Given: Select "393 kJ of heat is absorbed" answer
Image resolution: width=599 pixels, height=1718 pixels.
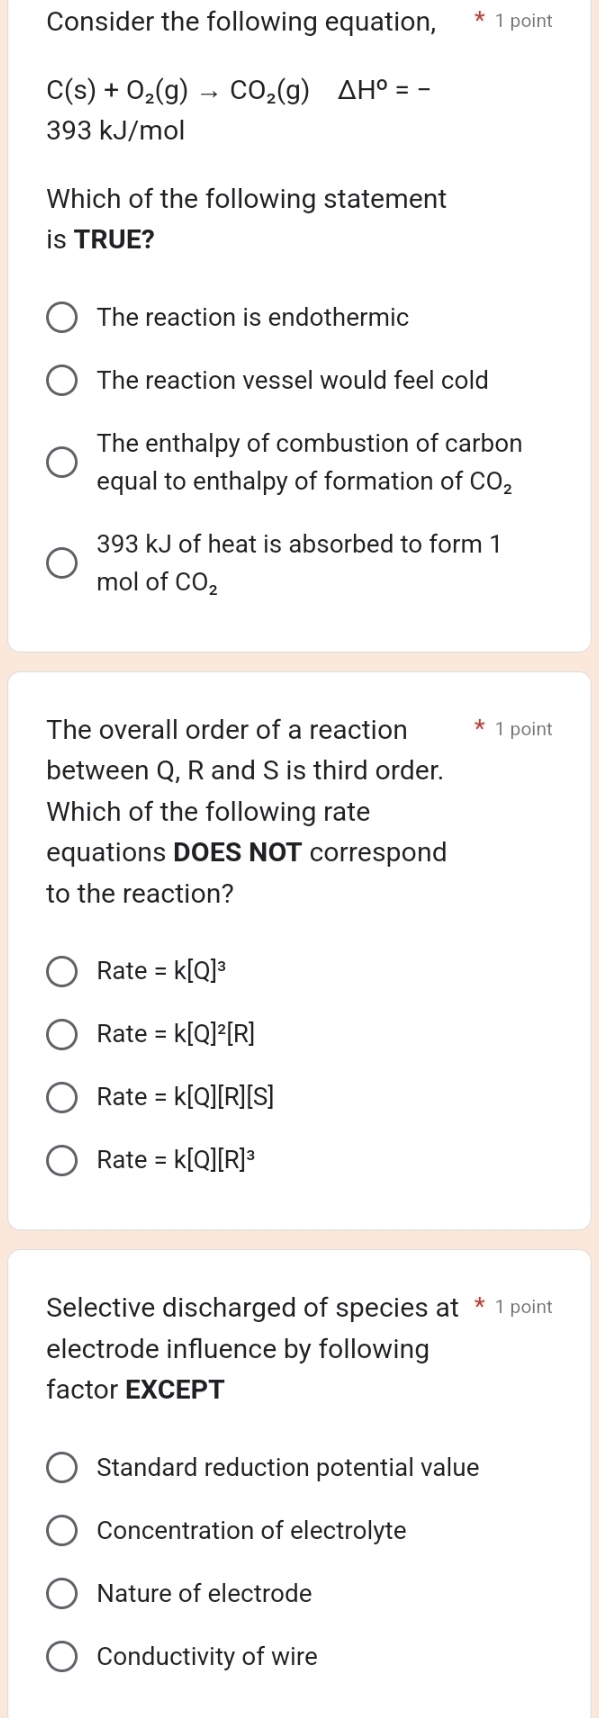Looking at the screenshot, I should (x=61, y=562).
